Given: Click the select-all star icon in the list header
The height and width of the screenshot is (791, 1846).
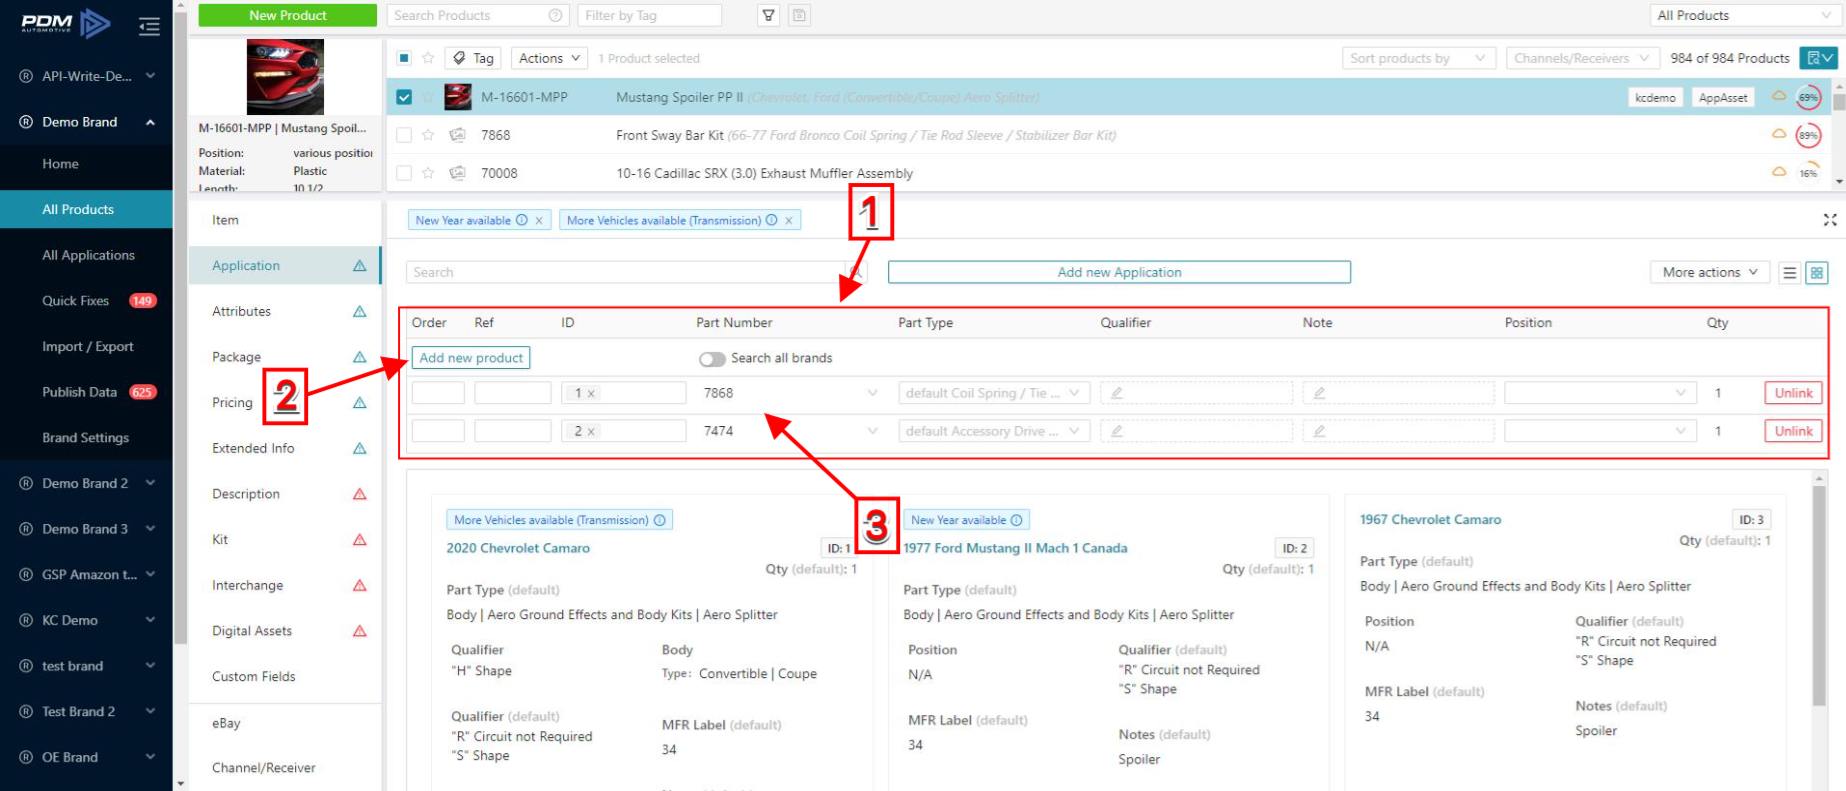Looking at the screenshot, I should pyautogui.click(x=428, y=58).
